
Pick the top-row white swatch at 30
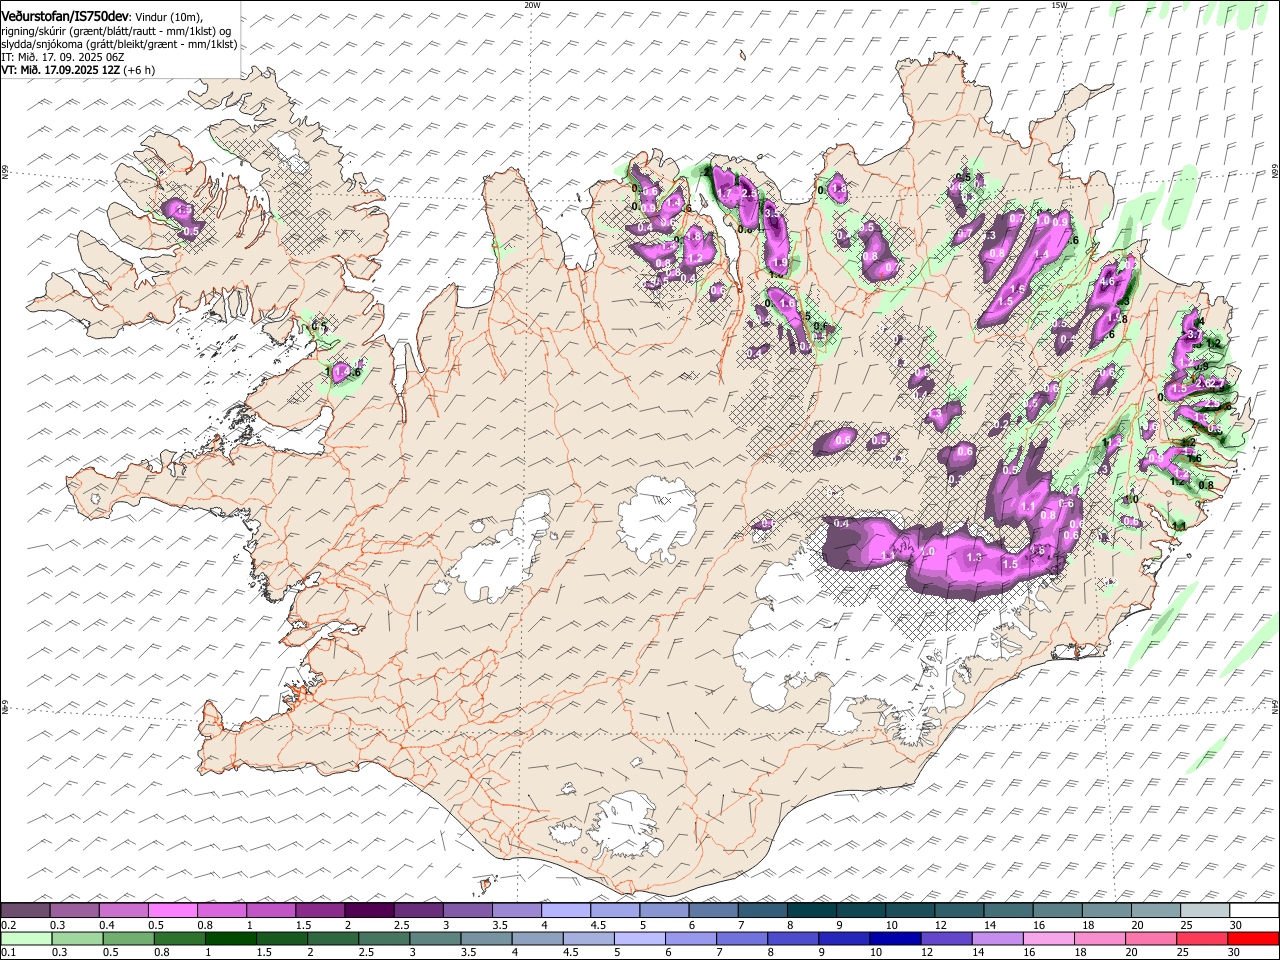[1255, 910]
